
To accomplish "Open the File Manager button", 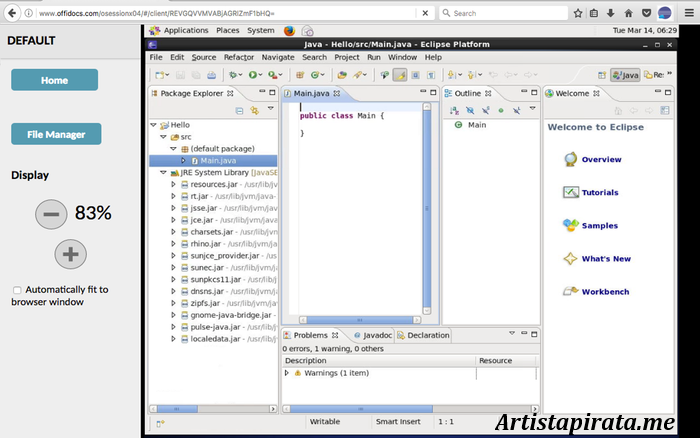I will click(x=56, y=134).
